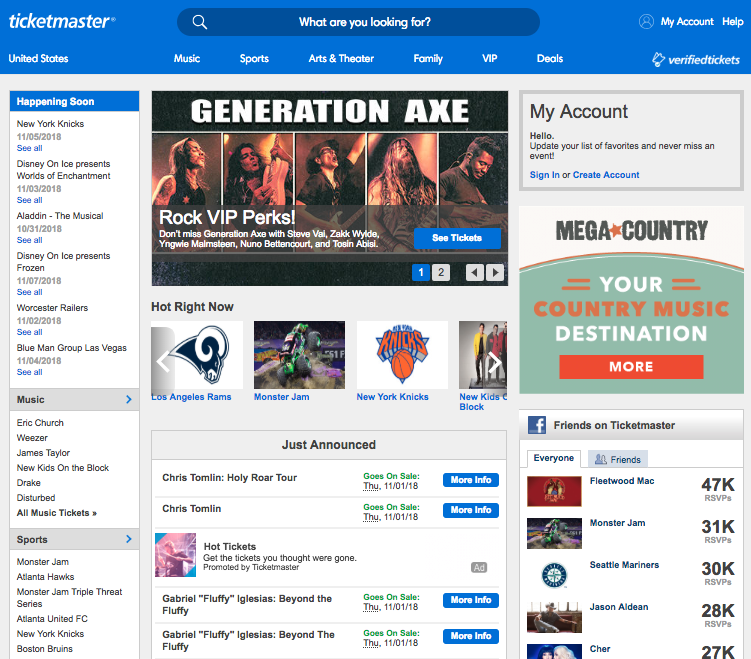Switch to the Everyone tab
The image size is (751, 659).
(554, 458)
